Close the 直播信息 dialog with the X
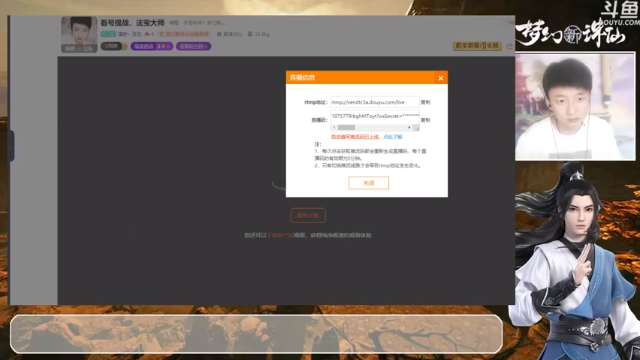Viewport: 640px width, 360px height. click(x=440, y=78)
